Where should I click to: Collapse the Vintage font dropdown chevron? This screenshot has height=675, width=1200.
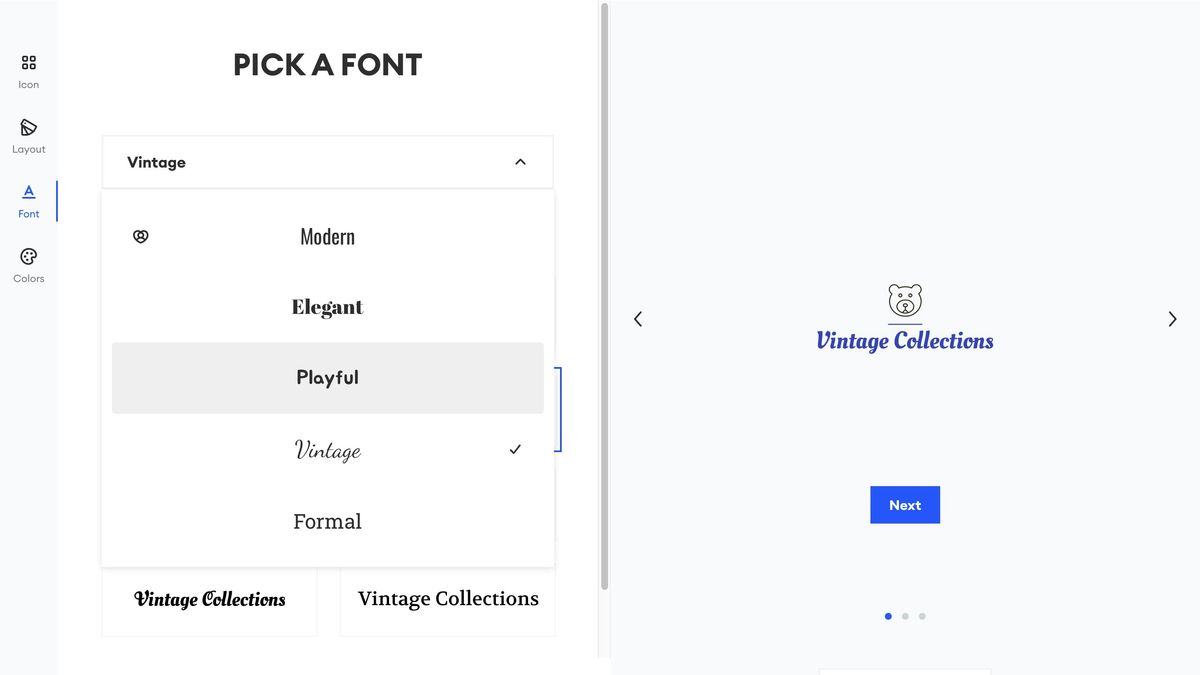point(520,162)
